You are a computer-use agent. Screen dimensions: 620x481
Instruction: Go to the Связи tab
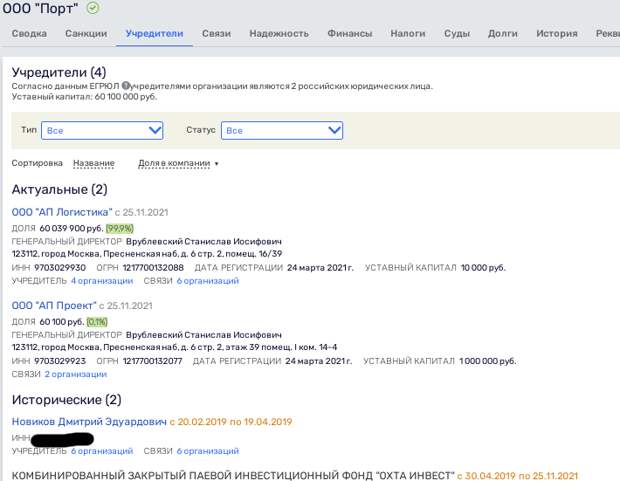click(x=216, y=34)
